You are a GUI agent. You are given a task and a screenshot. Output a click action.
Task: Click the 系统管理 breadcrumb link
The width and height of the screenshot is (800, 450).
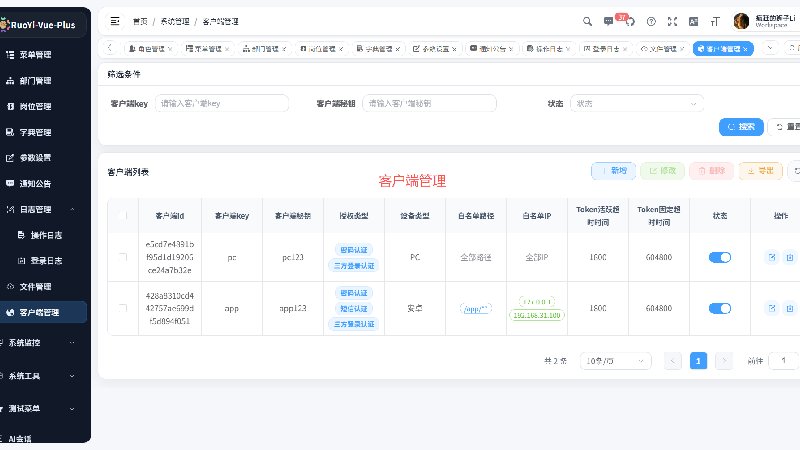click(x=174, y=21)
